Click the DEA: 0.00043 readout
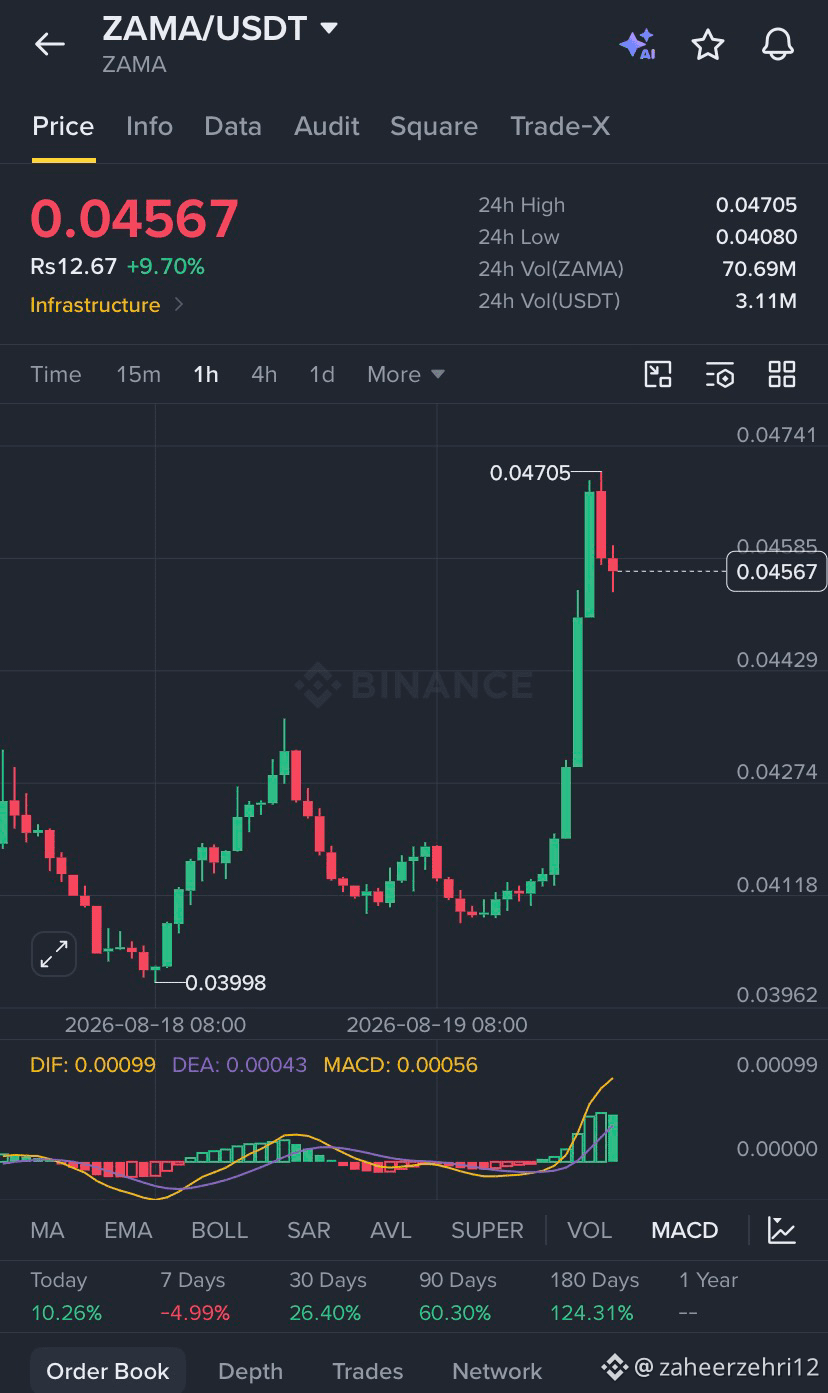Viewport: 828px width, 1393px height. pos(239,1065)
